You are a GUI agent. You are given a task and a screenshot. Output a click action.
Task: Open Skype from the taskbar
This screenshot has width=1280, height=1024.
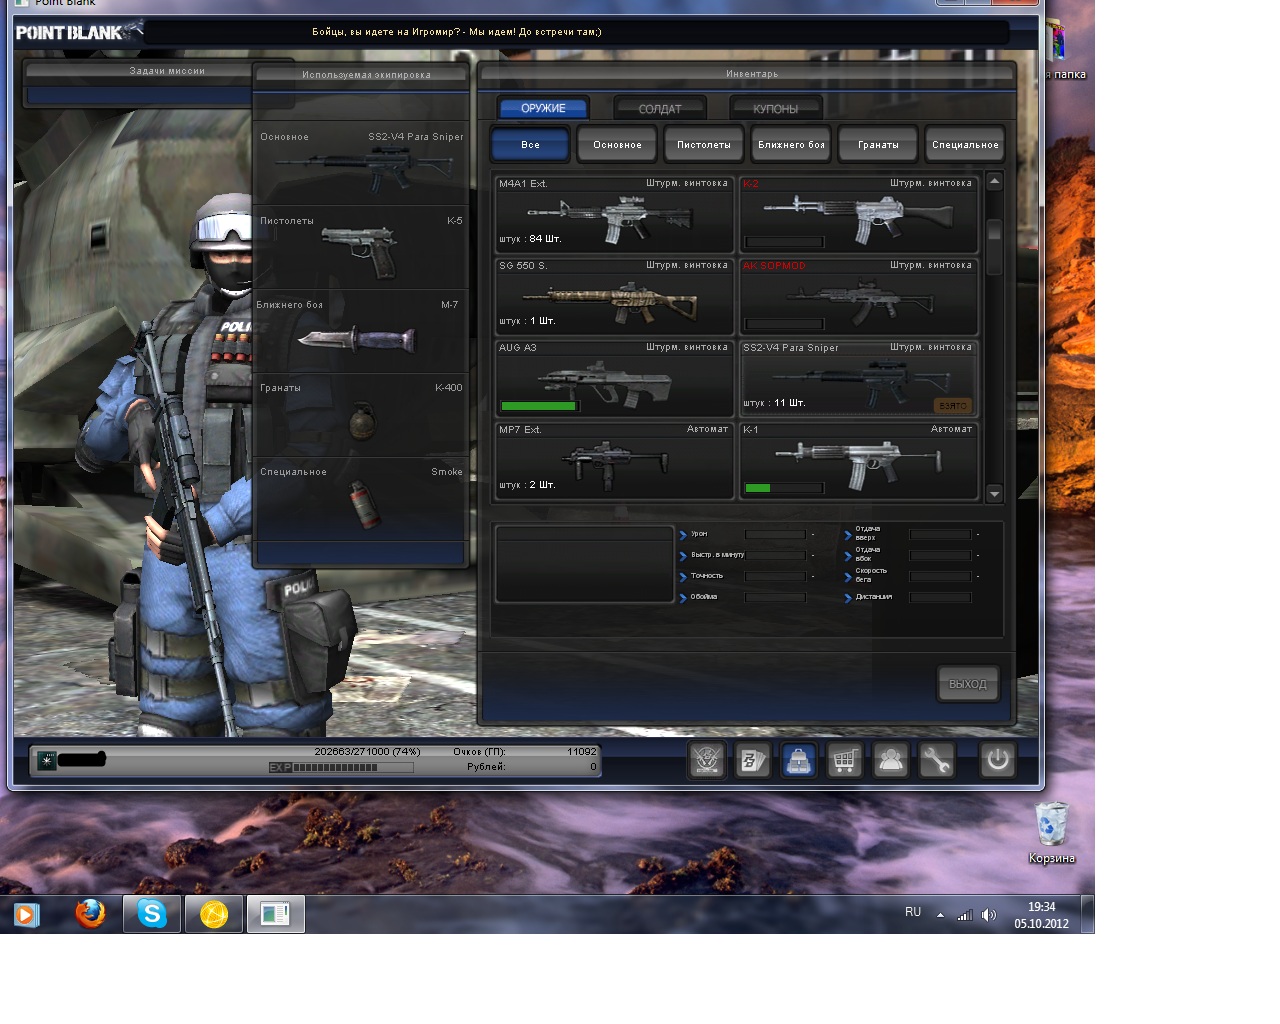(x=152, y=914)
